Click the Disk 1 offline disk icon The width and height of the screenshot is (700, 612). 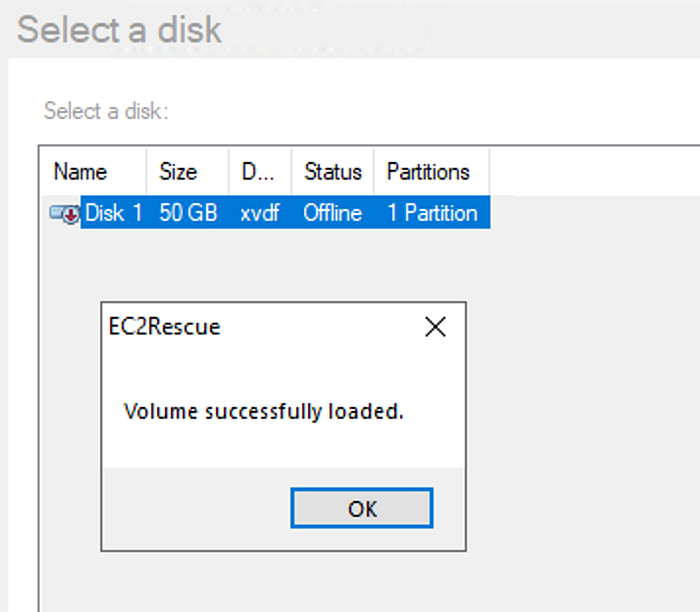click(65, 213)
